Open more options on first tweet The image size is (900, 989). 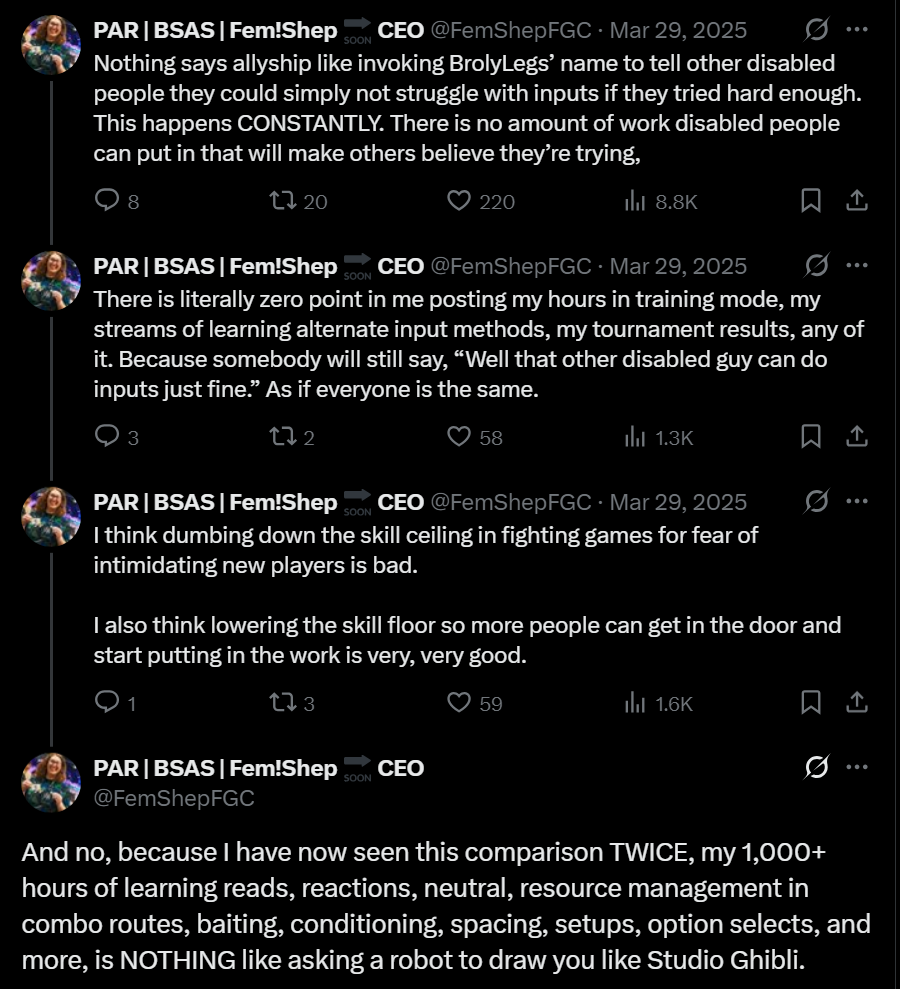click(x=856, y=29)
